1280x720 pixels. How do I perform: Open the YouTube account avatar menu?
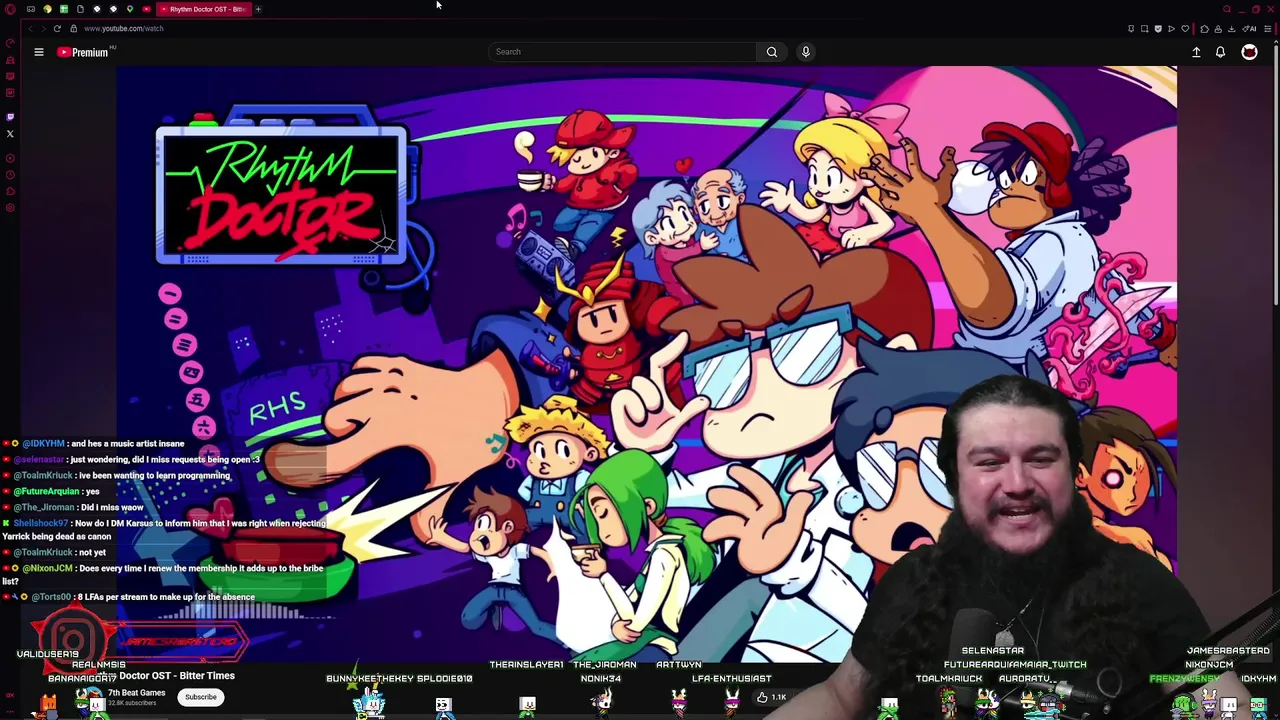click(1249, 52)
